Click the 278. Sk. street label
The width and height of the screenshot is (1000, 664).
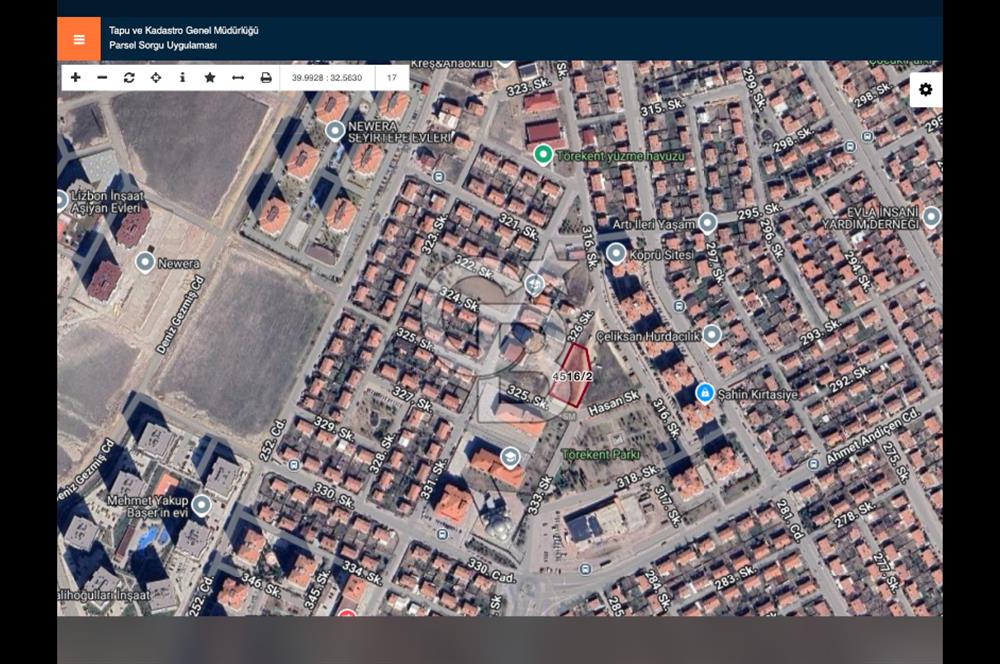click(x=855, y=513)
